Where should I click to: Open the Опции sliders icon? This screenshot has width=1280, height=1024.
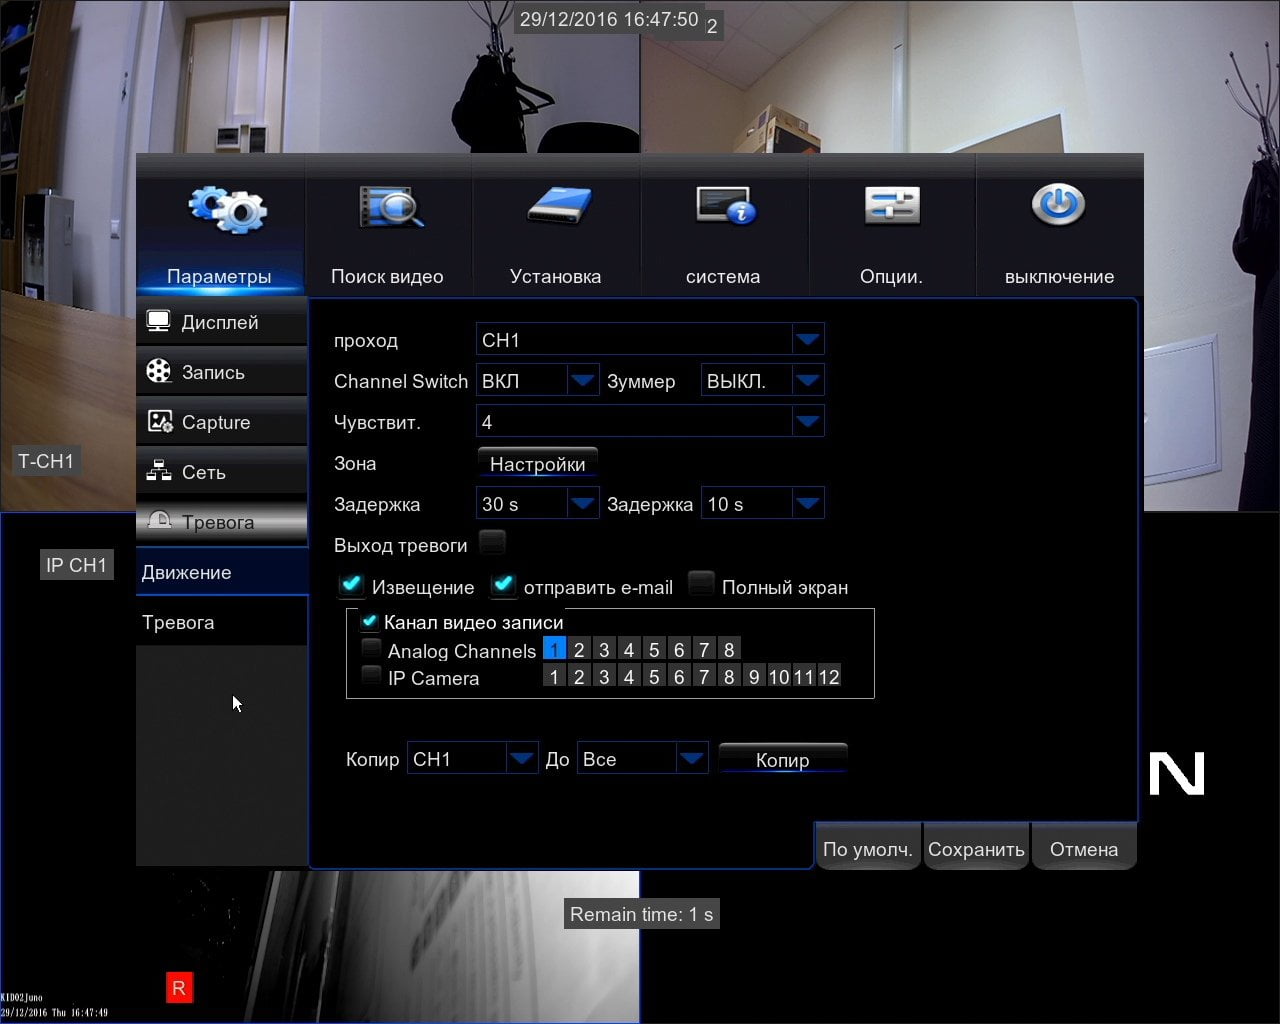[892, 206]
